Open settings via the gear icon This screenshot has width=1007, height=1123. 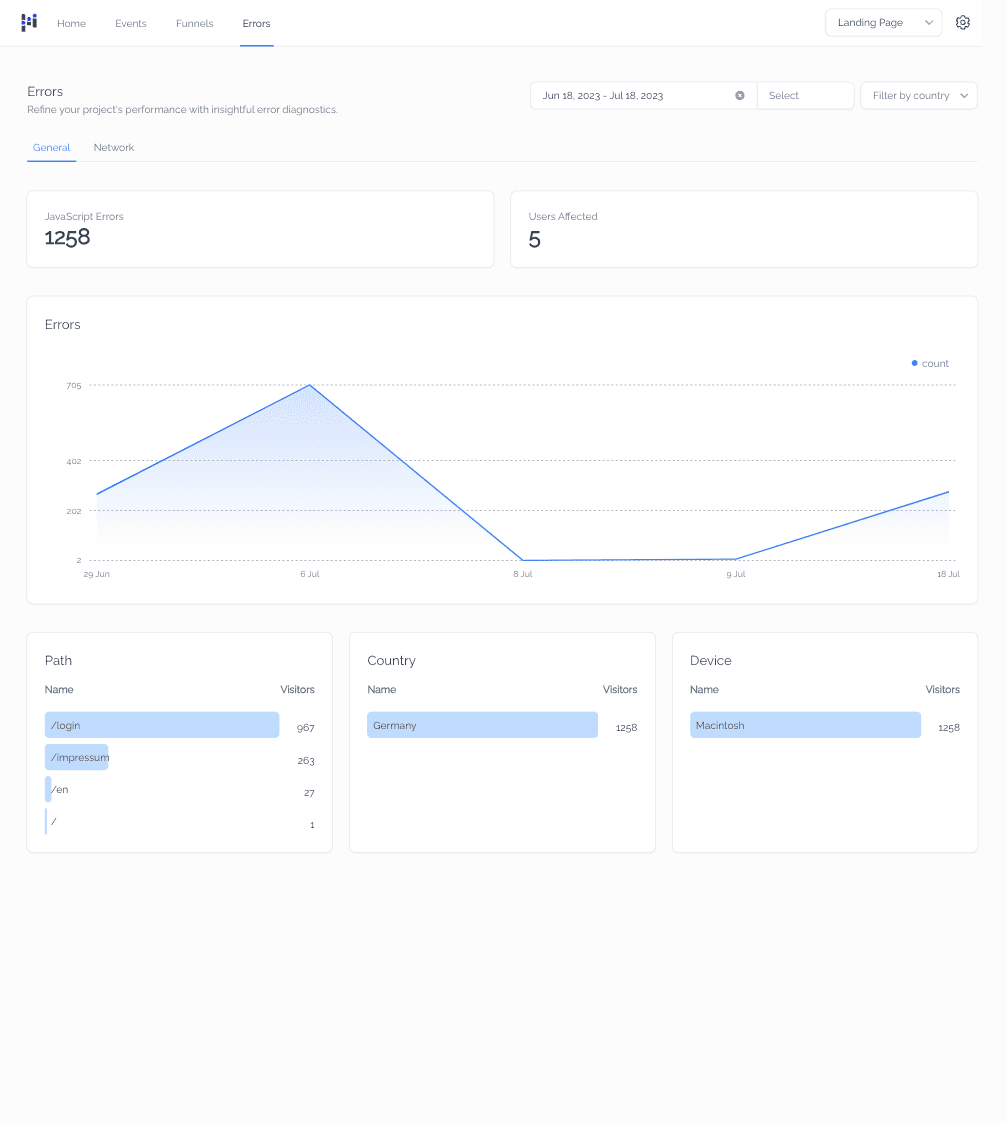[963, 23]
